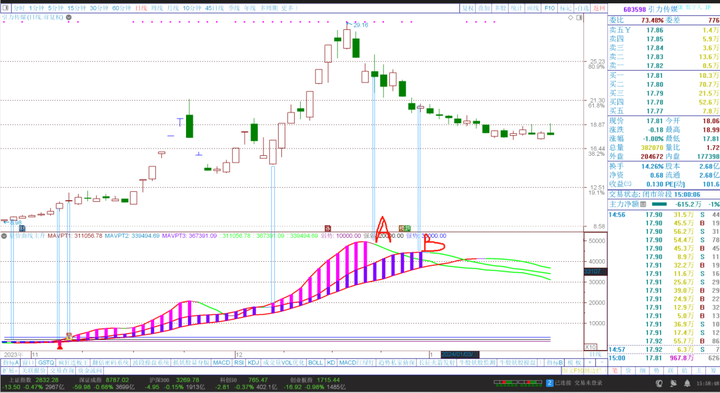Open the 资金流向 tab
720x393 pixels.
pyautogui.click(x=90, y=370)
